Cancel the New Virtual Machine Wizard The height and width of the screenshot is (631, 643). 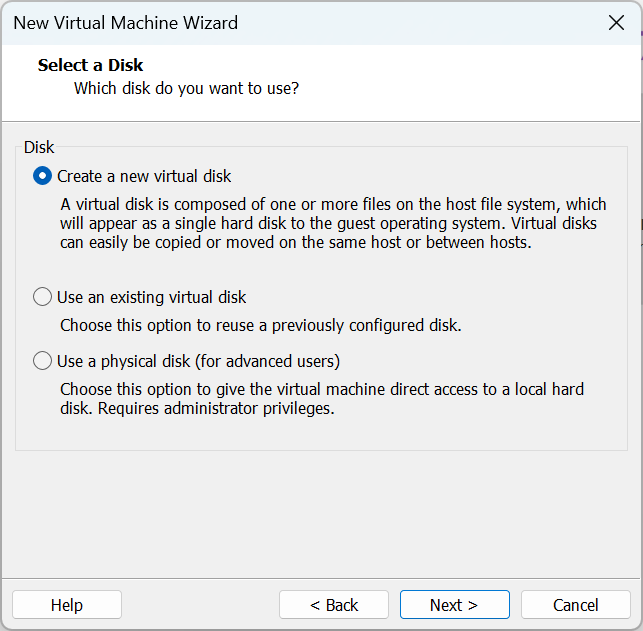[x=575, y=605]
